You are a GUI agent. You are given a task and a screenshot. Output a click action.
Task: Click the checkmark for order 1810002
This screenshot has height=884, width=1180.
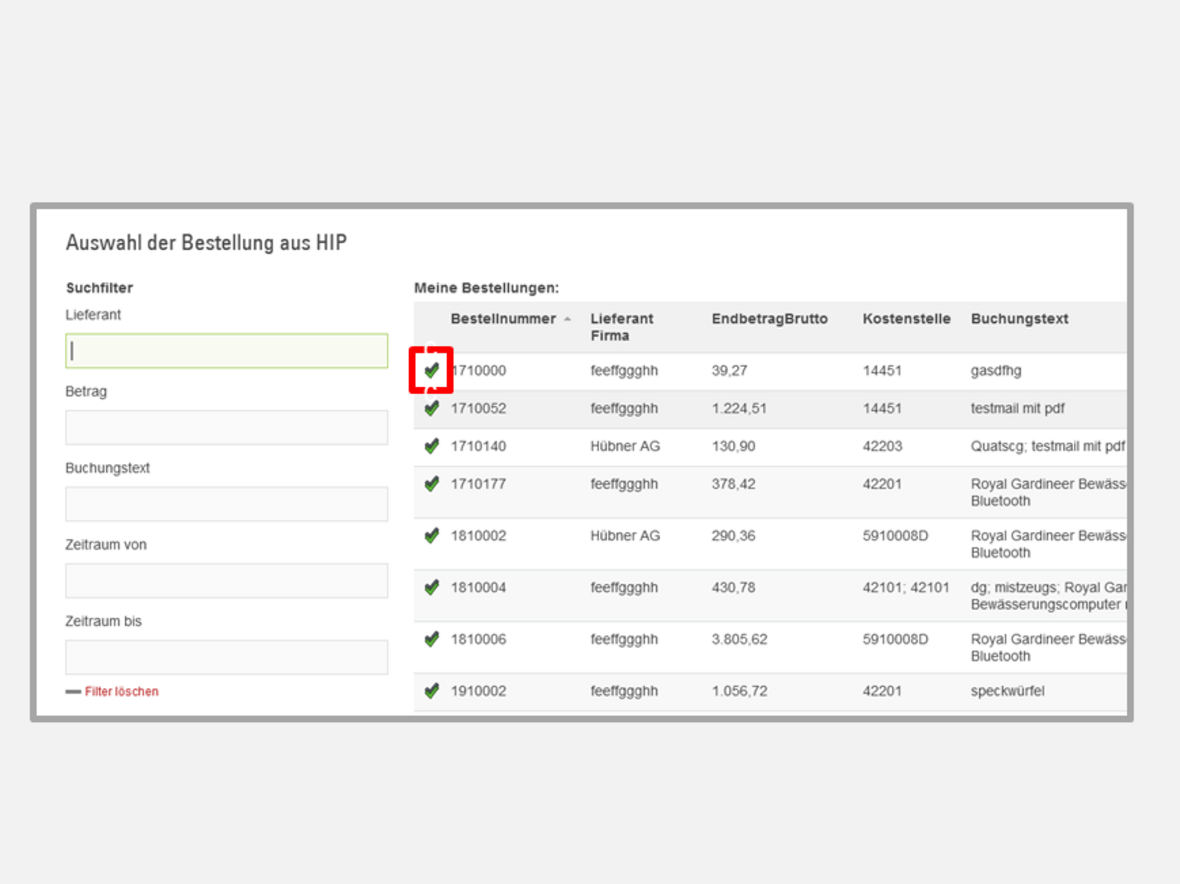(x=431, y=536)
